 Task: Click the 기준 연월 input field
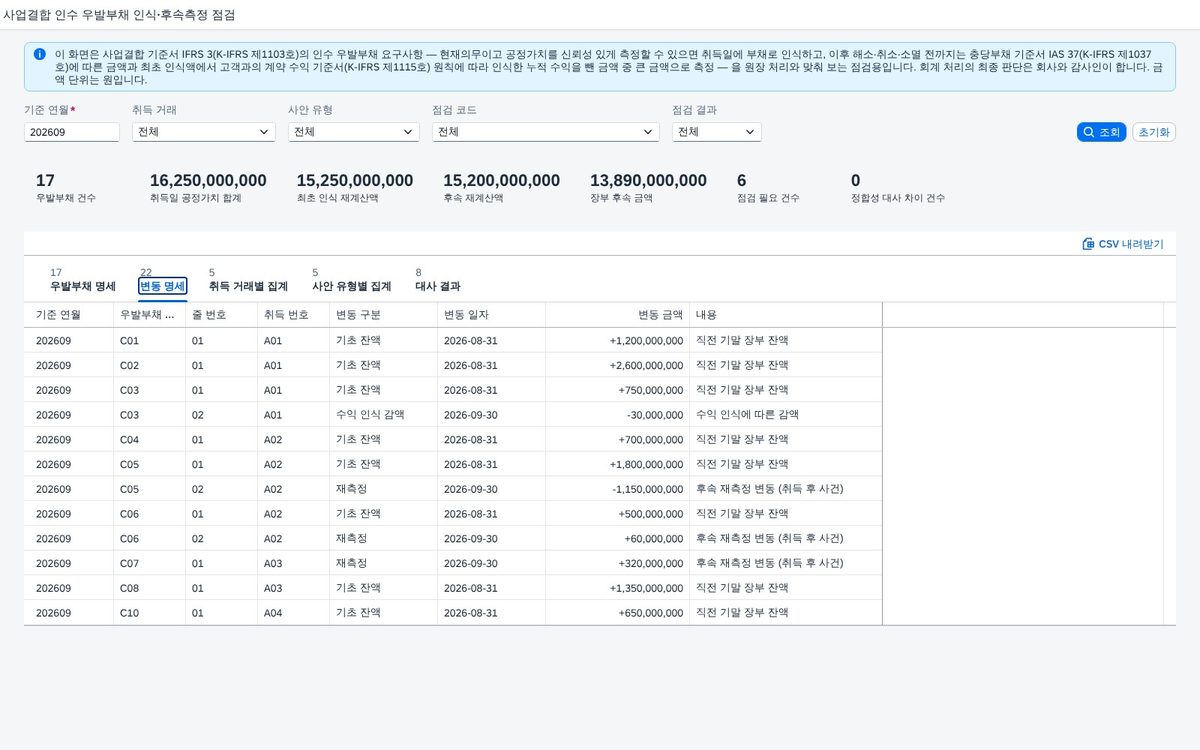pyautogui.click(x=72, y=132)
